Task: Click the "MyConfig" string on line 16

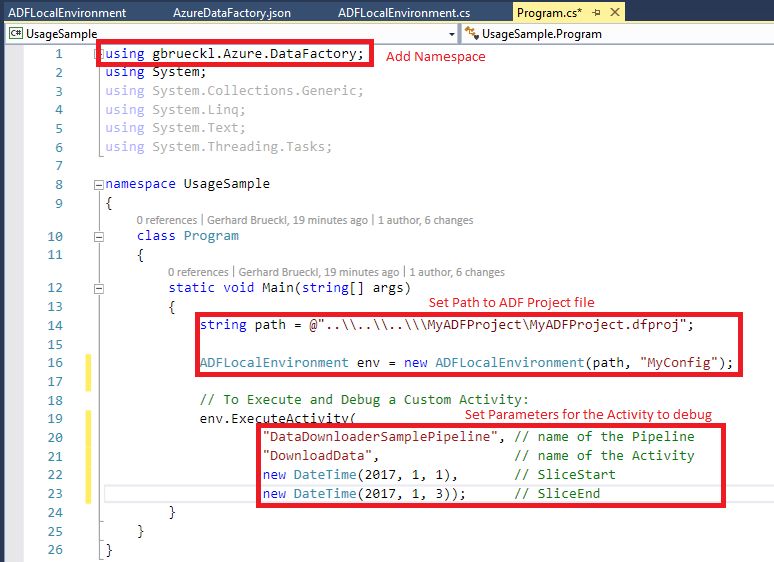Action: point(679,363)
